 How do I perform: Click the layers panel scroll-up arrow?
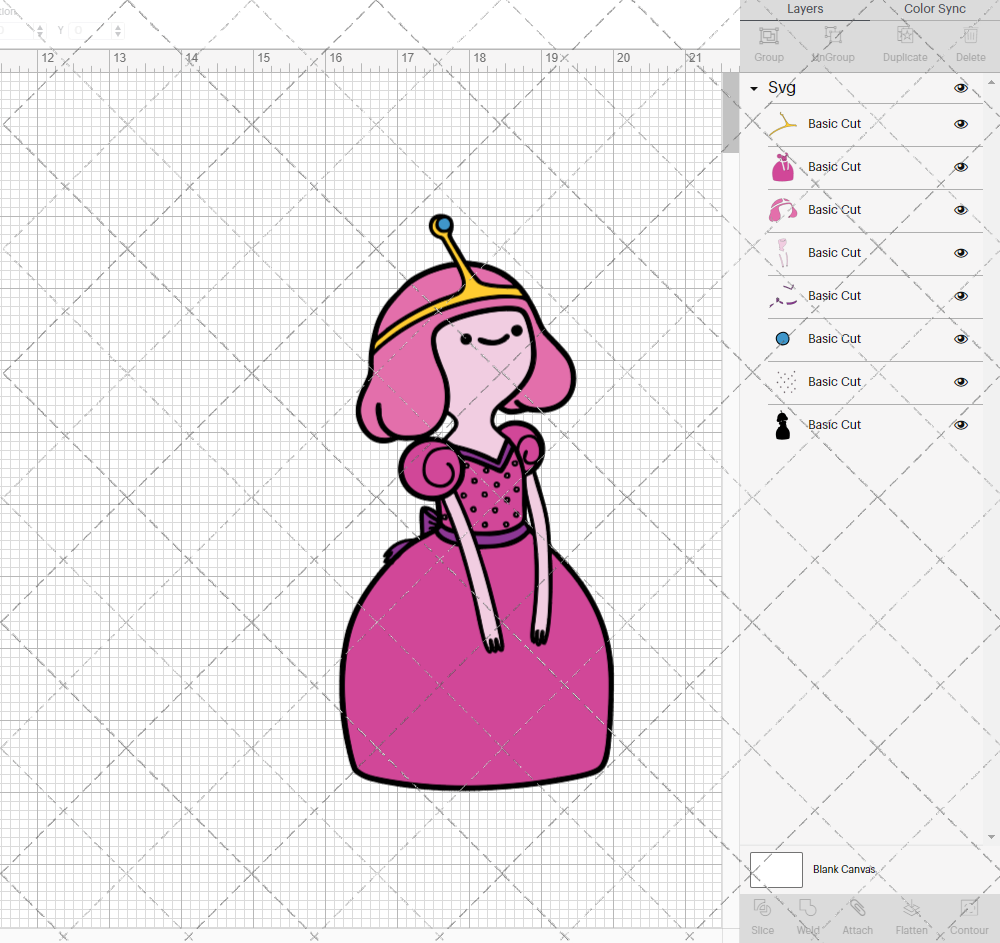pyautogui.click(x=990, y=83)
